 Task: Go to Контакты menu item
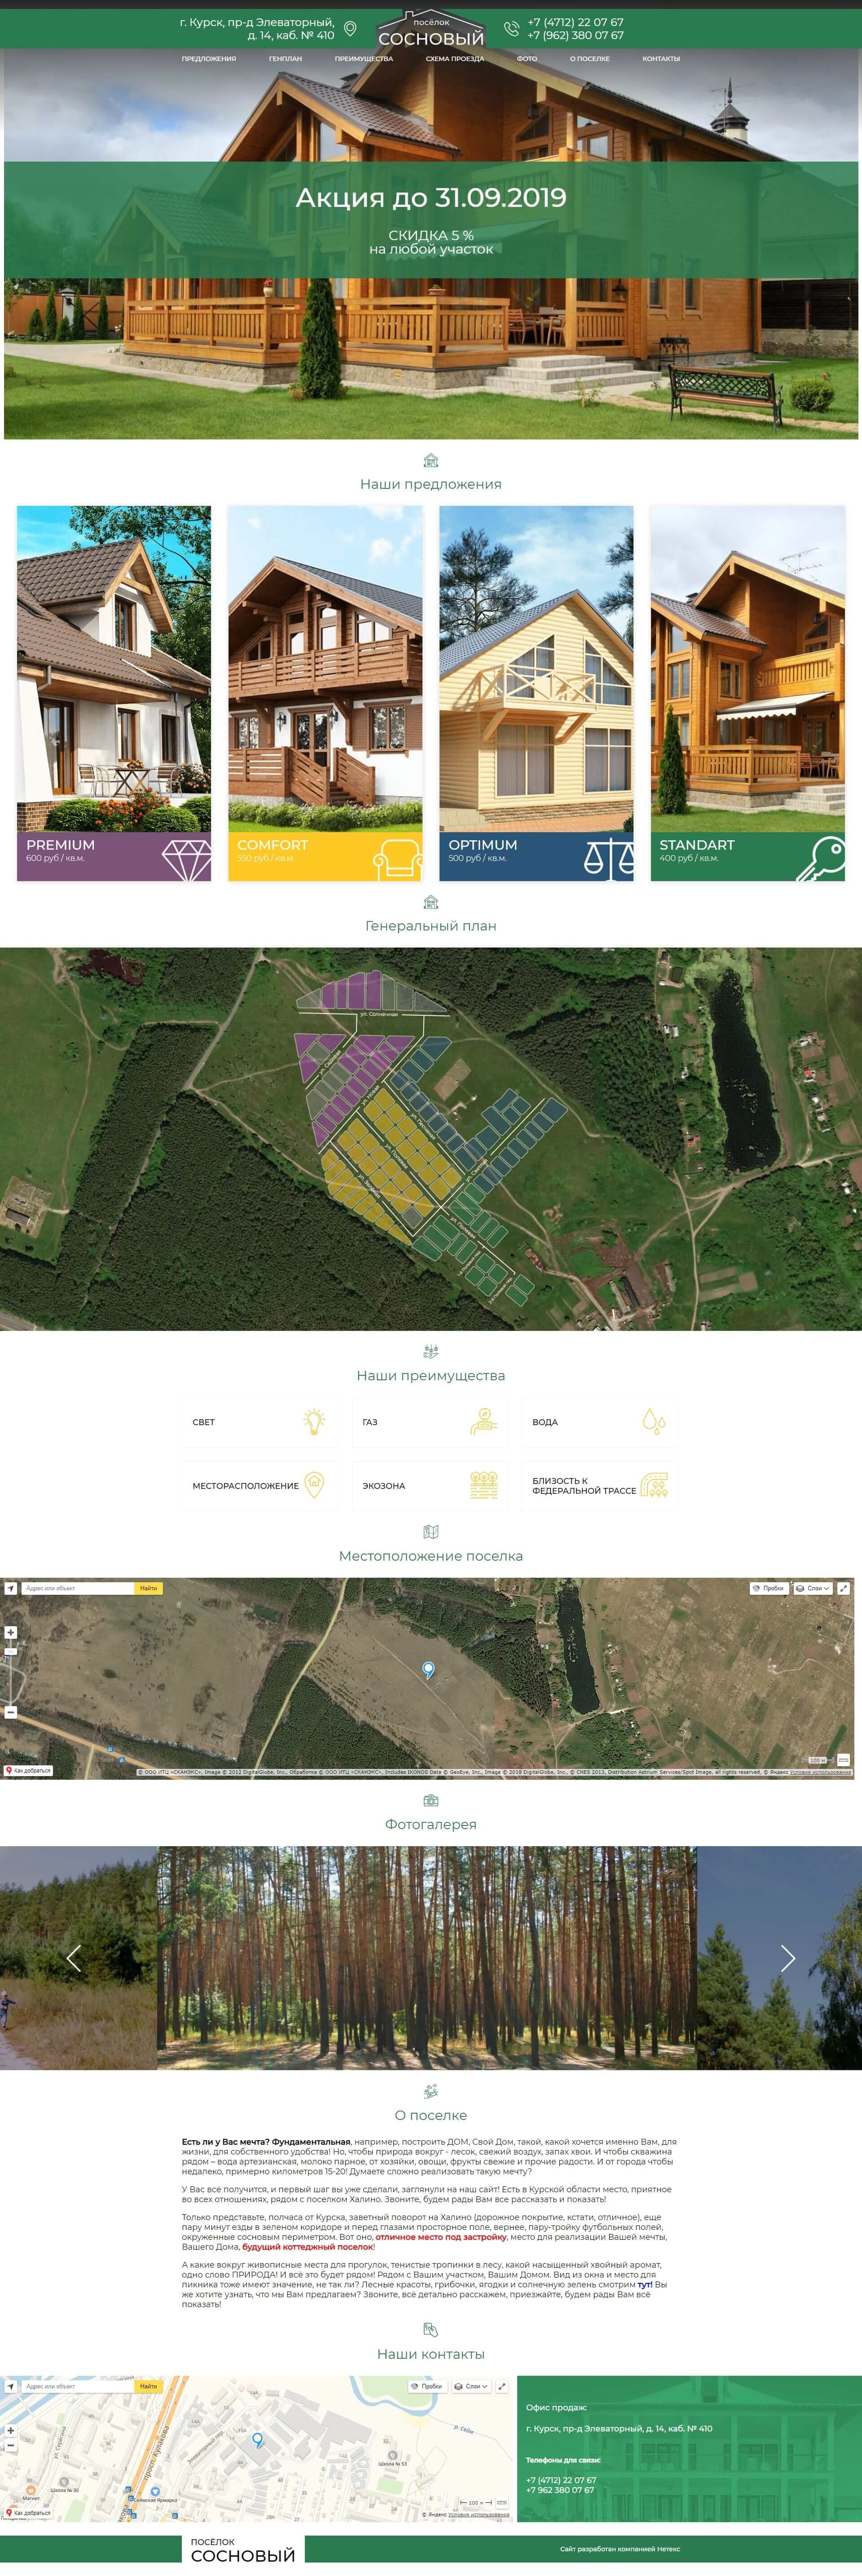point(661,59)
